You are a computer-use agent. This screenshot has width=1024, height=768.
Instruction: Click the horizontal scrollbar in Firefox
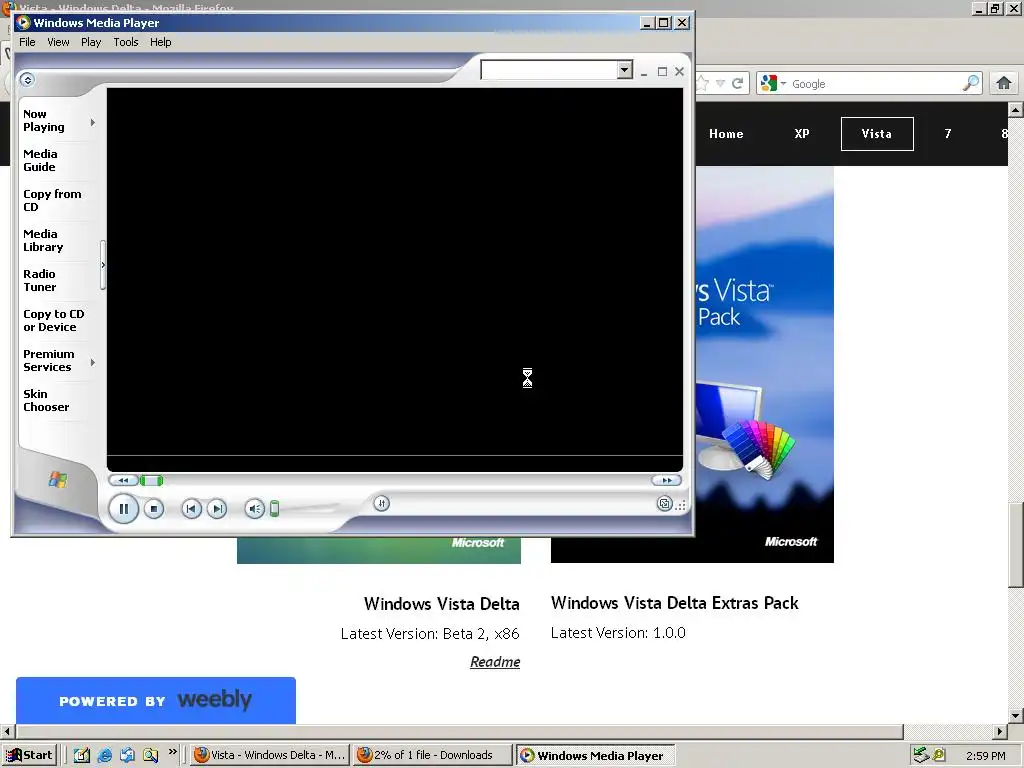click(x=459, y=731)
